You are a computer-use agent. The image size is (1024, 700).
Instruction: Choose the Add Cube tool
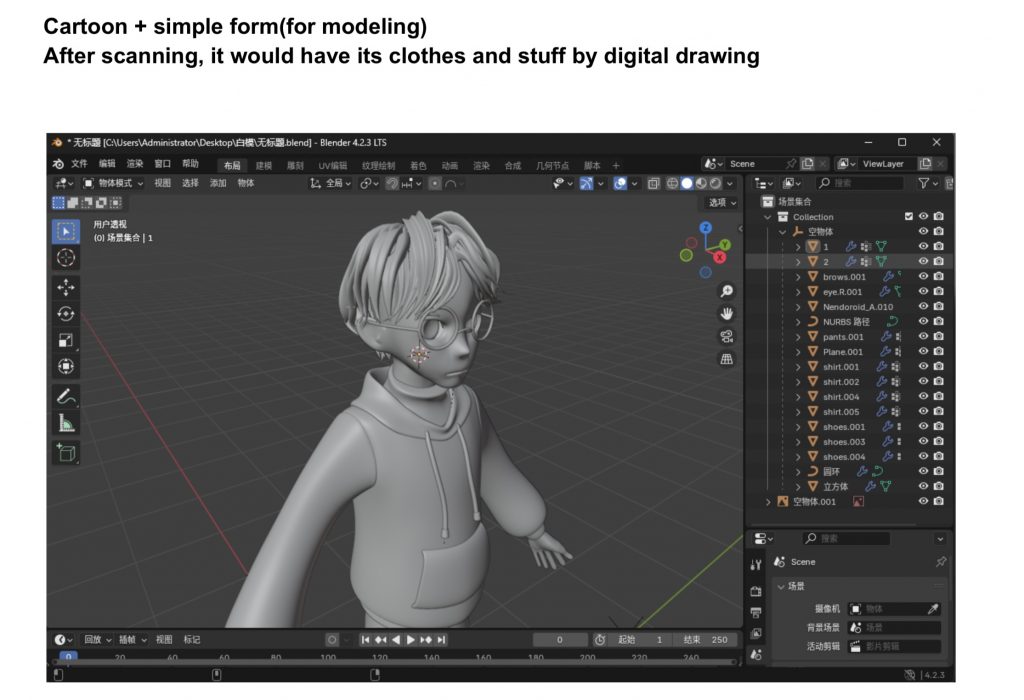[66, 453]
